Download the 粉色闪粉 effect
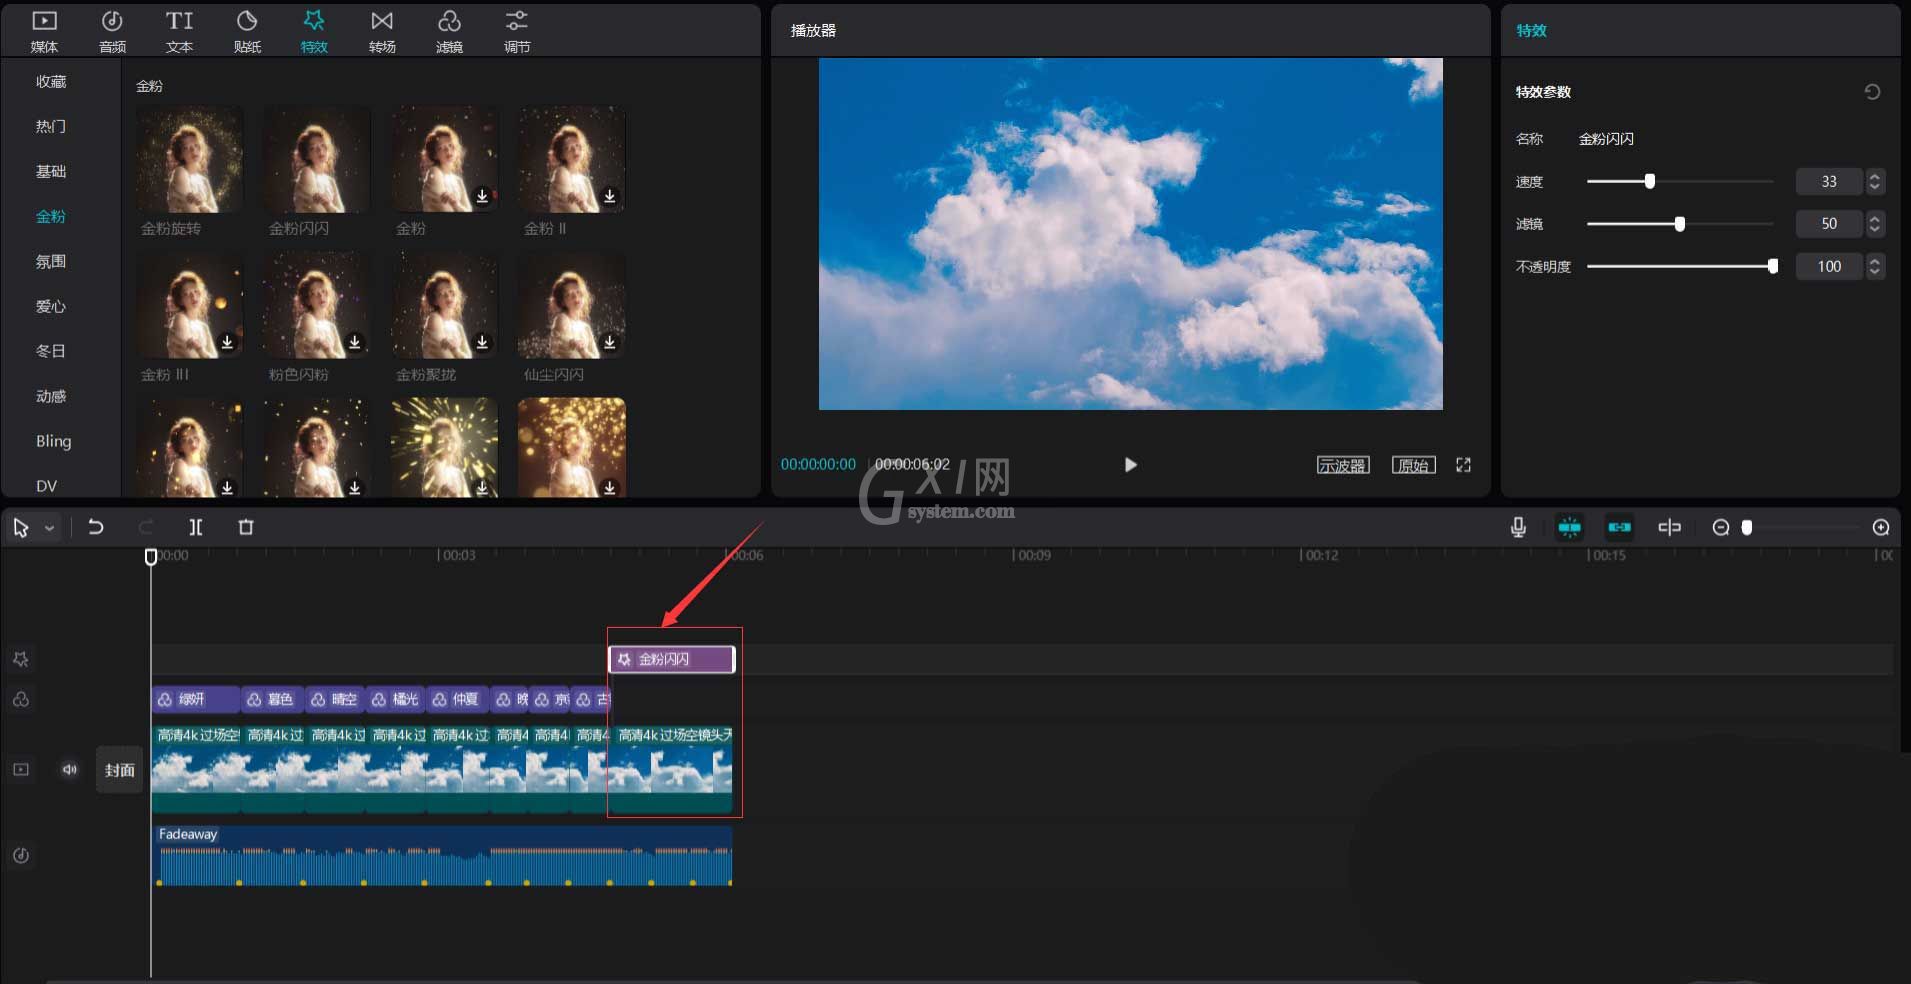1911x984 pixels. tap(355, 342)
